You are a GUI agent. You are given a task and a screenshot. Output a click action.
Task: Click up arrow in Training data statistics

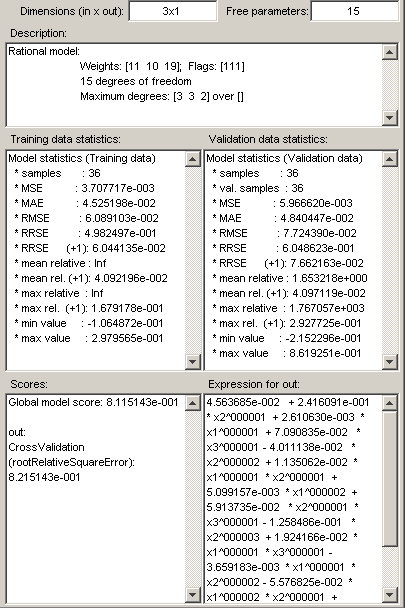[x=193, y=159]
